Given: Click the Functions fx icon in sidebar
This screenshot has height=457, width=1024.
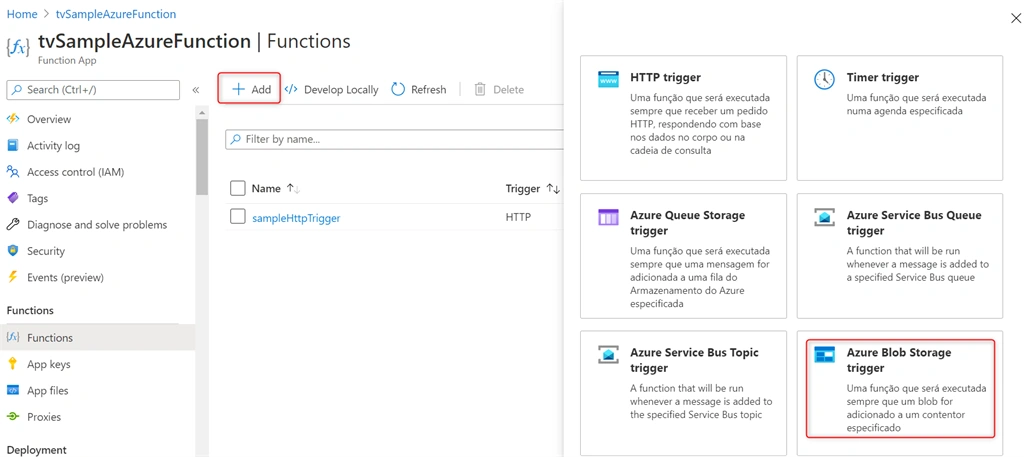Looking at the screenshot, I should point(13,337).
